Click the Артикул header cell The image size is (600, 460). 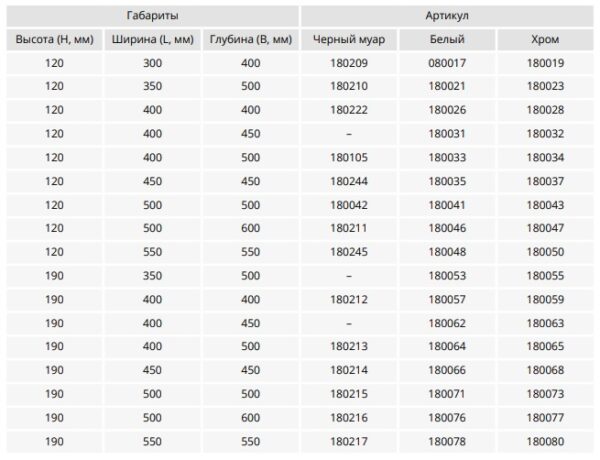(449, 15)
